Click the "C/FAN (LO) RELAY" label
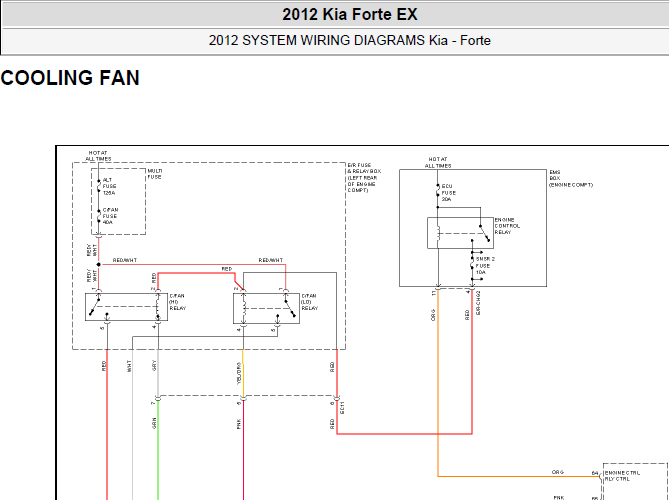The height and width of the screenshot is (500, 669). pos(309,302)
